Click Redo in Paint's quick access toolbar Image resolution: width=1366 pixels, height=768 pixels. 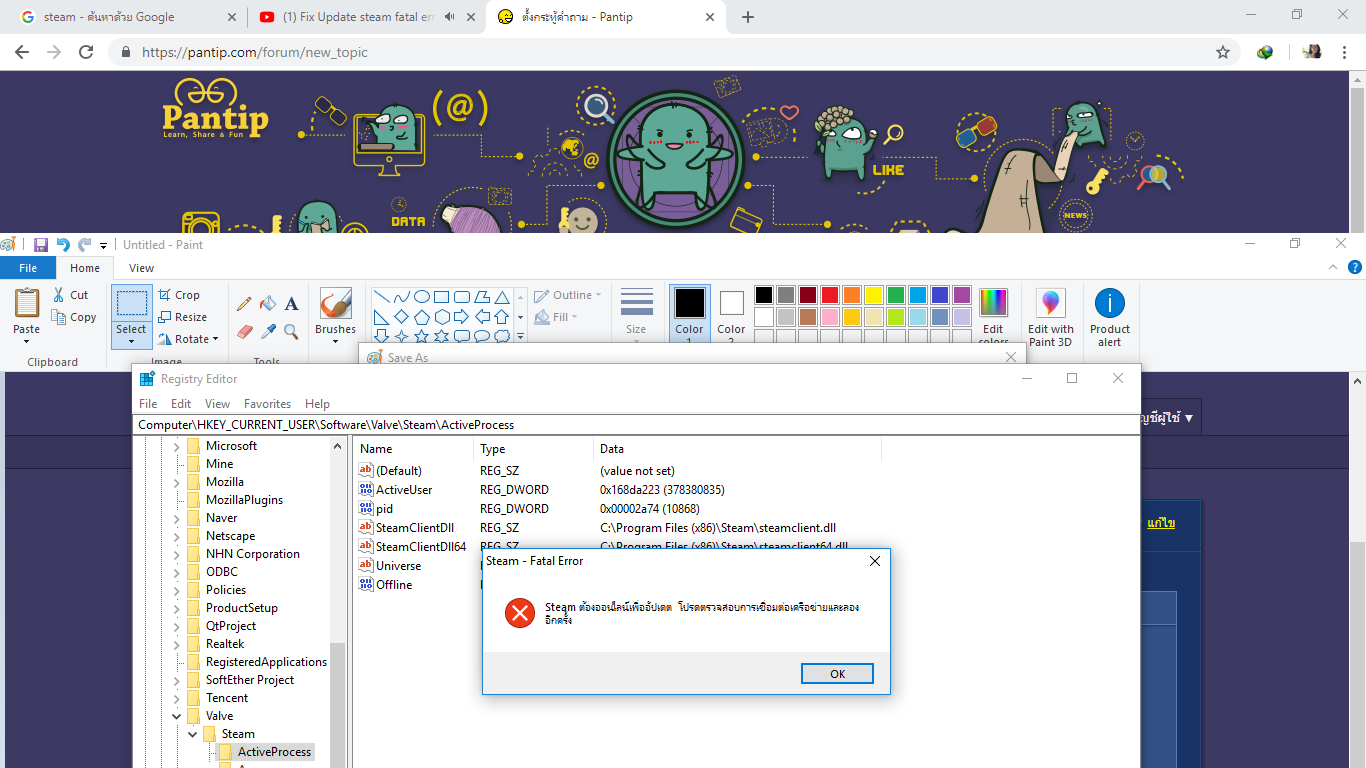(x=84, y=244)
